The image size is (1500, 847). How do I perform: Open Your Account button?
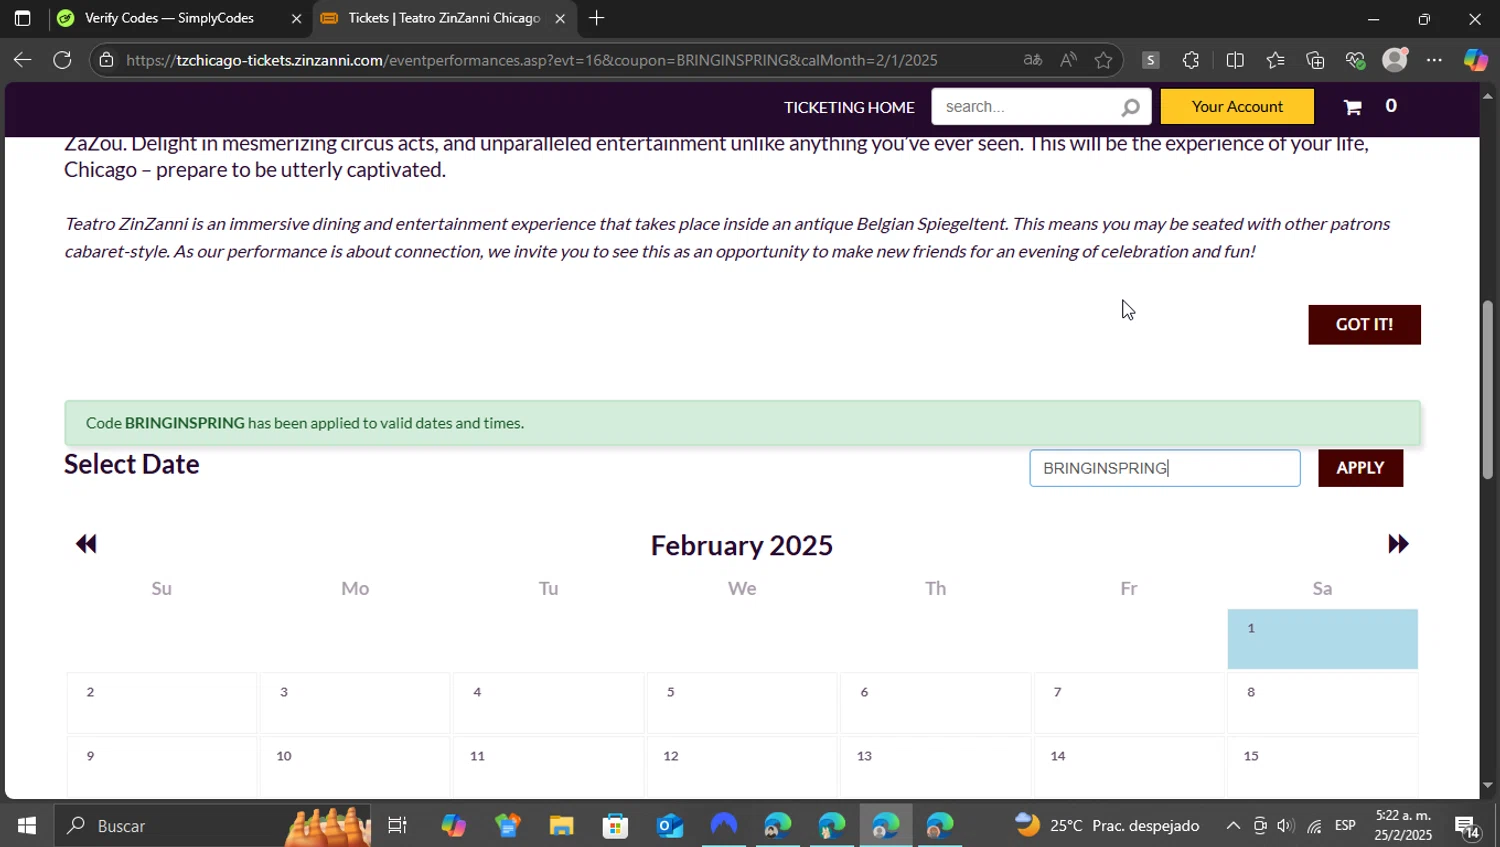(1237, 107)
